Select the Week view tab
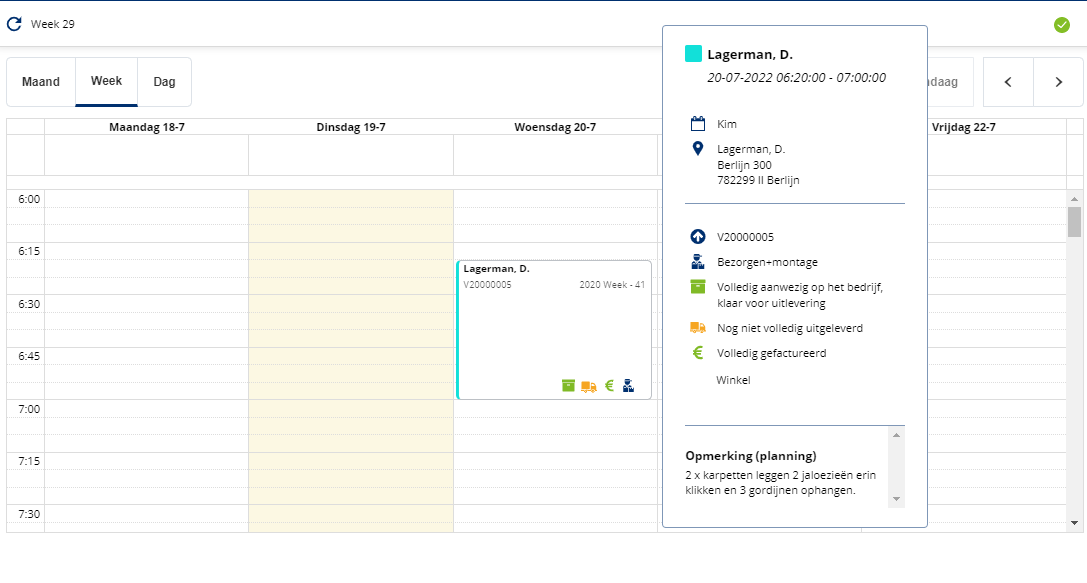 pos(106,82)
